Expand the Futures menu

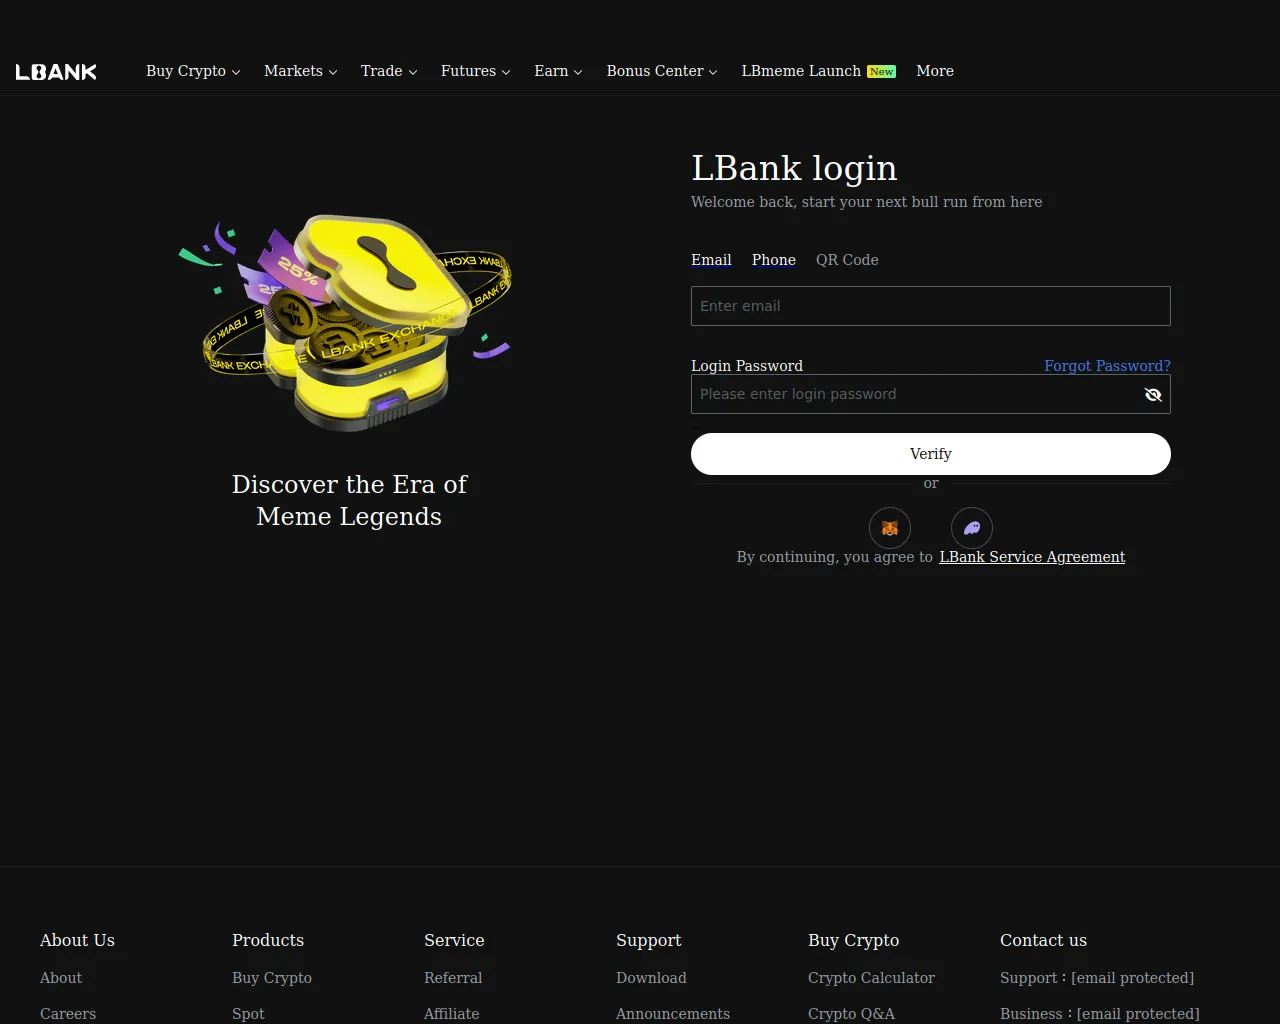pos(475,71)
